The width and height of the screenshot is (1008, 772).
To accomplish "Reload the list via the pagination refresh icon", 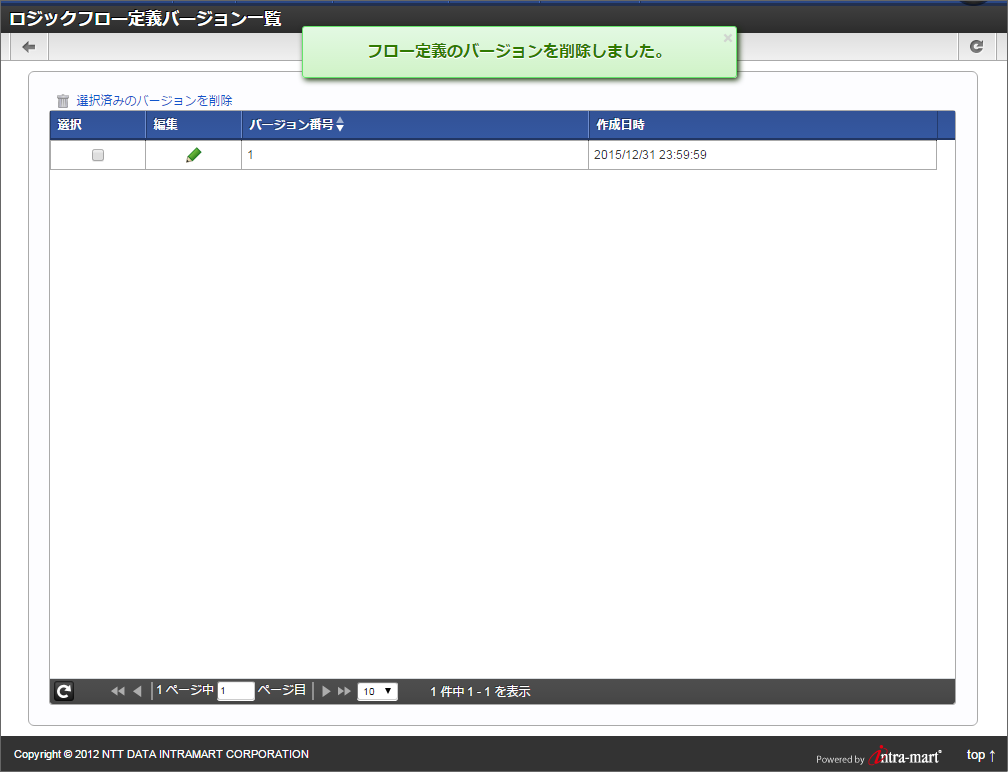I will click(x=63, y=690).
